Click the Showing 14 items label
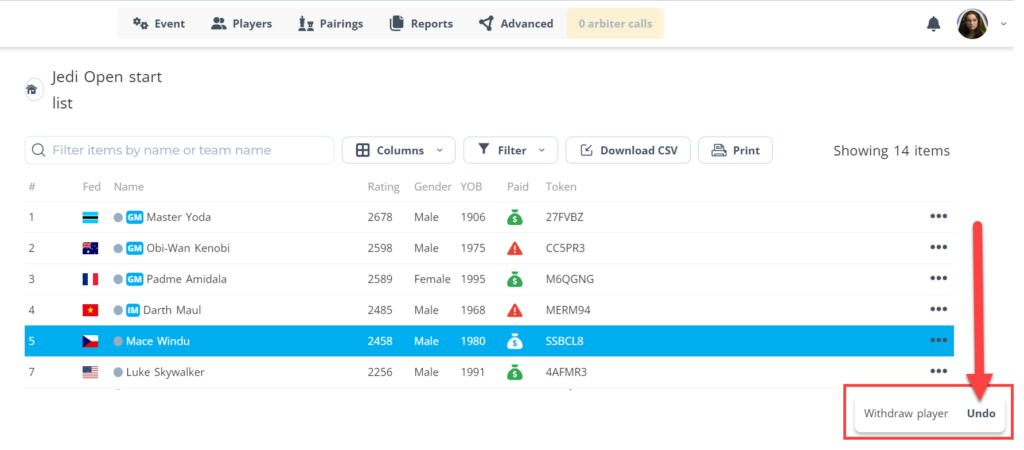The height and width of the screenshot is (450, 1024). pyautogui.click(x=891, y=151)
